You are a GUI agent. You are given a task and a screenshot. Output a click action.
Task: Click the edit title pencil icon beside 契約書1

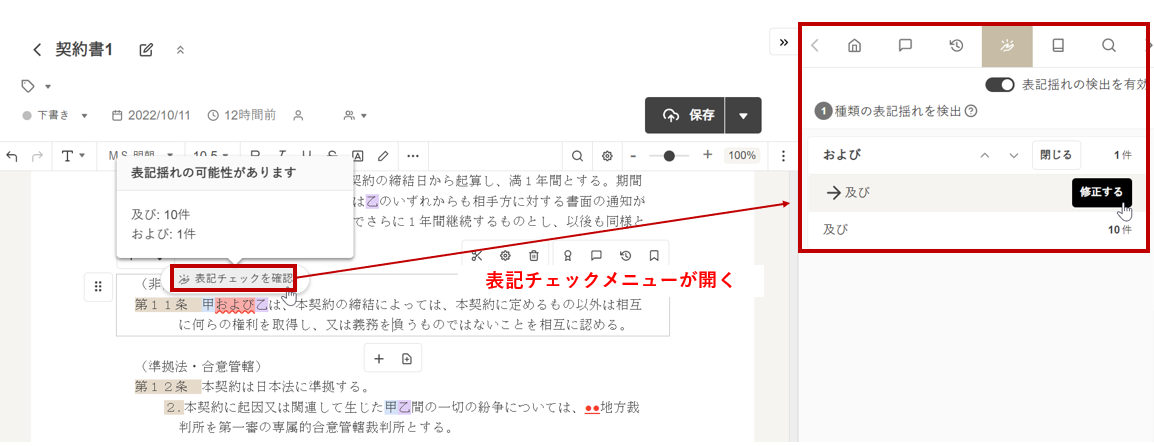[147, 50]
